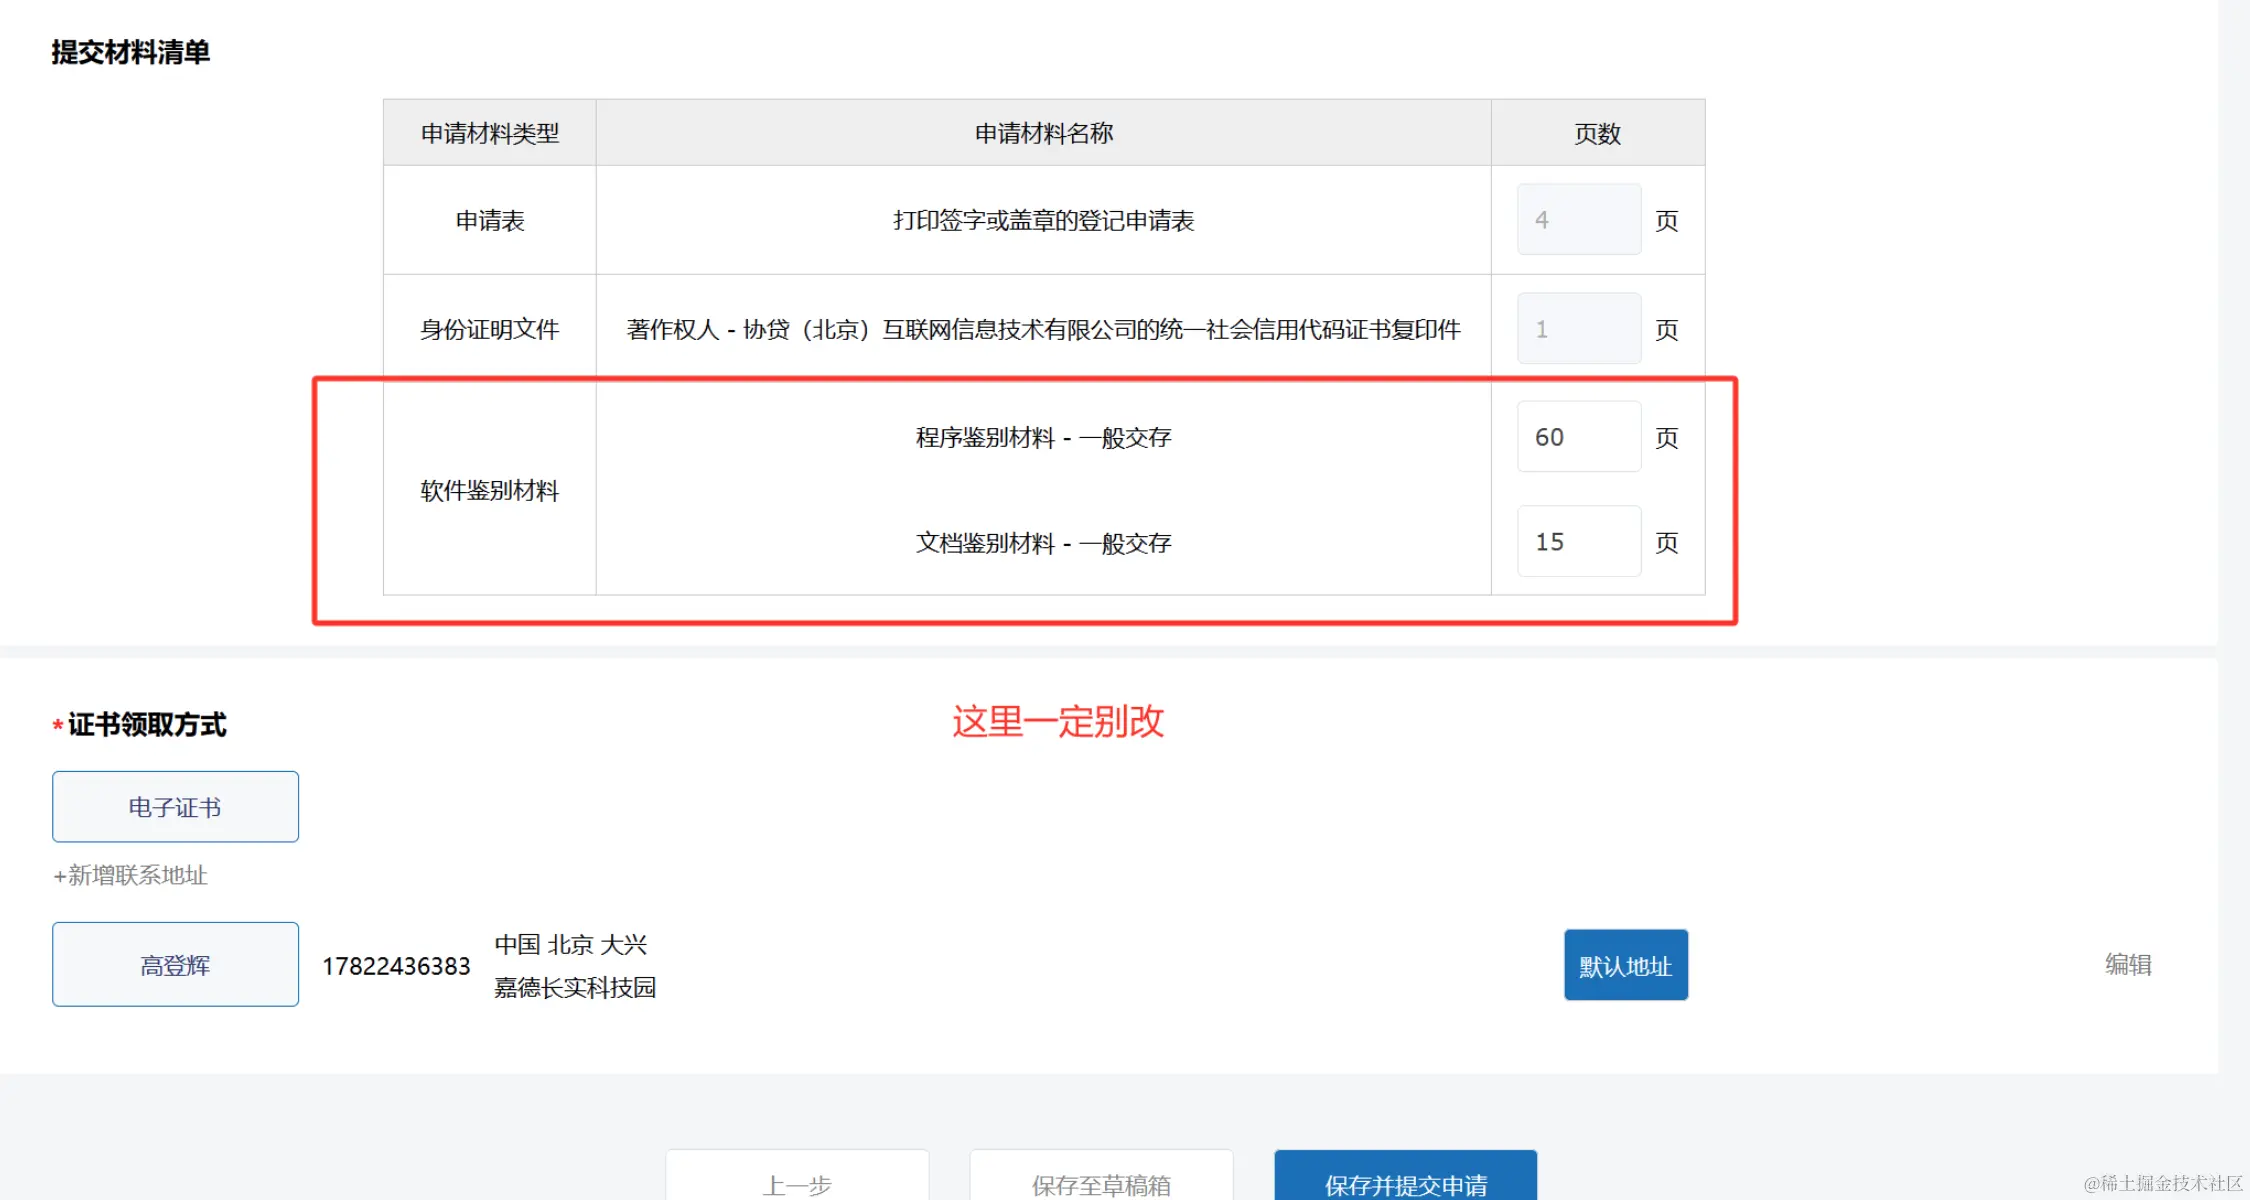The image size is (2250, 1200).
Task: Click the phone number 17822436383
Action: [x=396, y=966]
